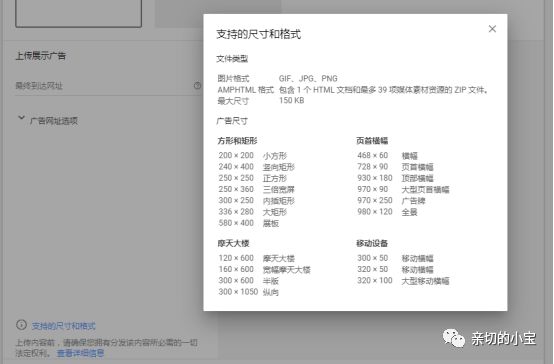
Task: Open the 查看详细信息 link
Action: tap(81, 353)
